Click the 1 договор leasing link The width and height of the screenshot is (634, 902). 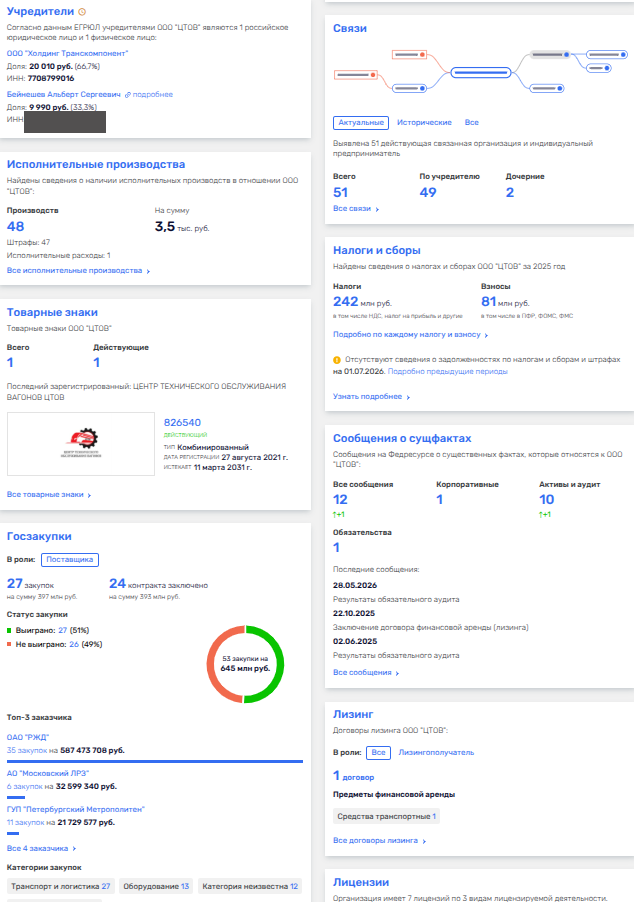point(354,776)
